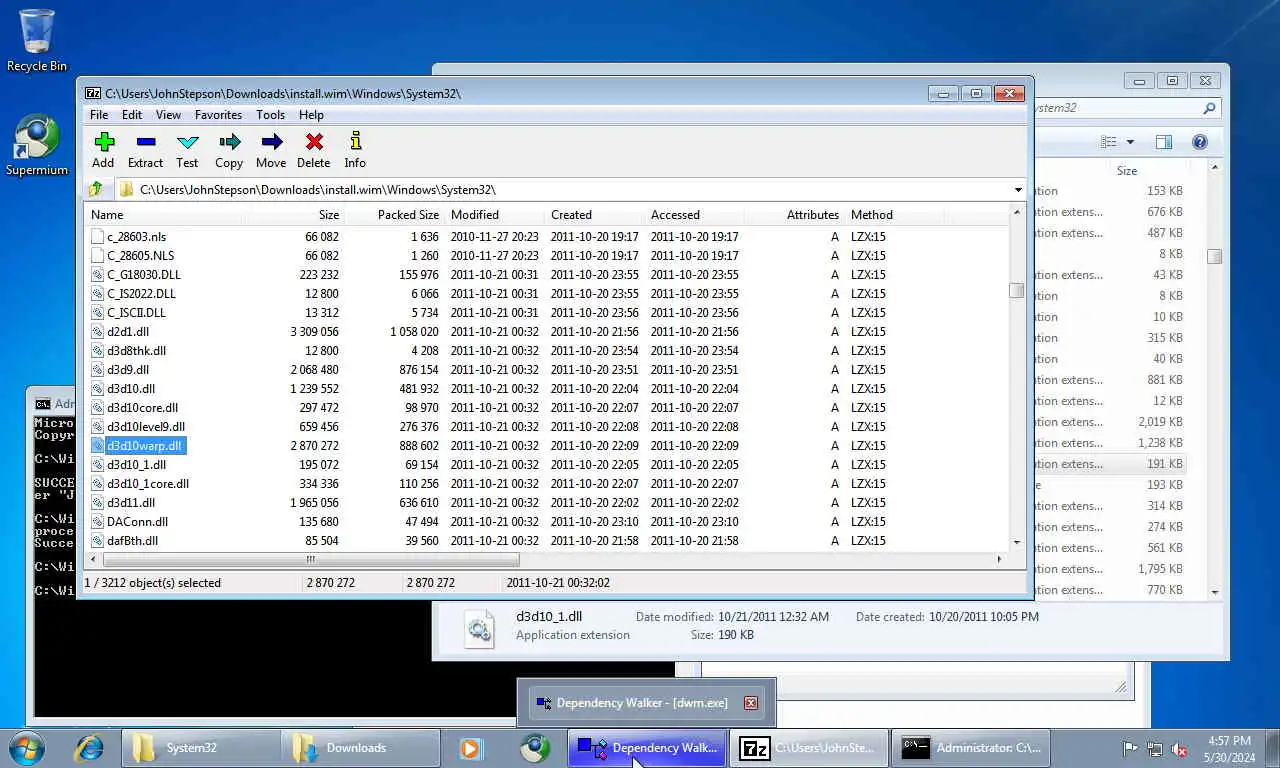Select file c_28603.nls

pos(136,237)
